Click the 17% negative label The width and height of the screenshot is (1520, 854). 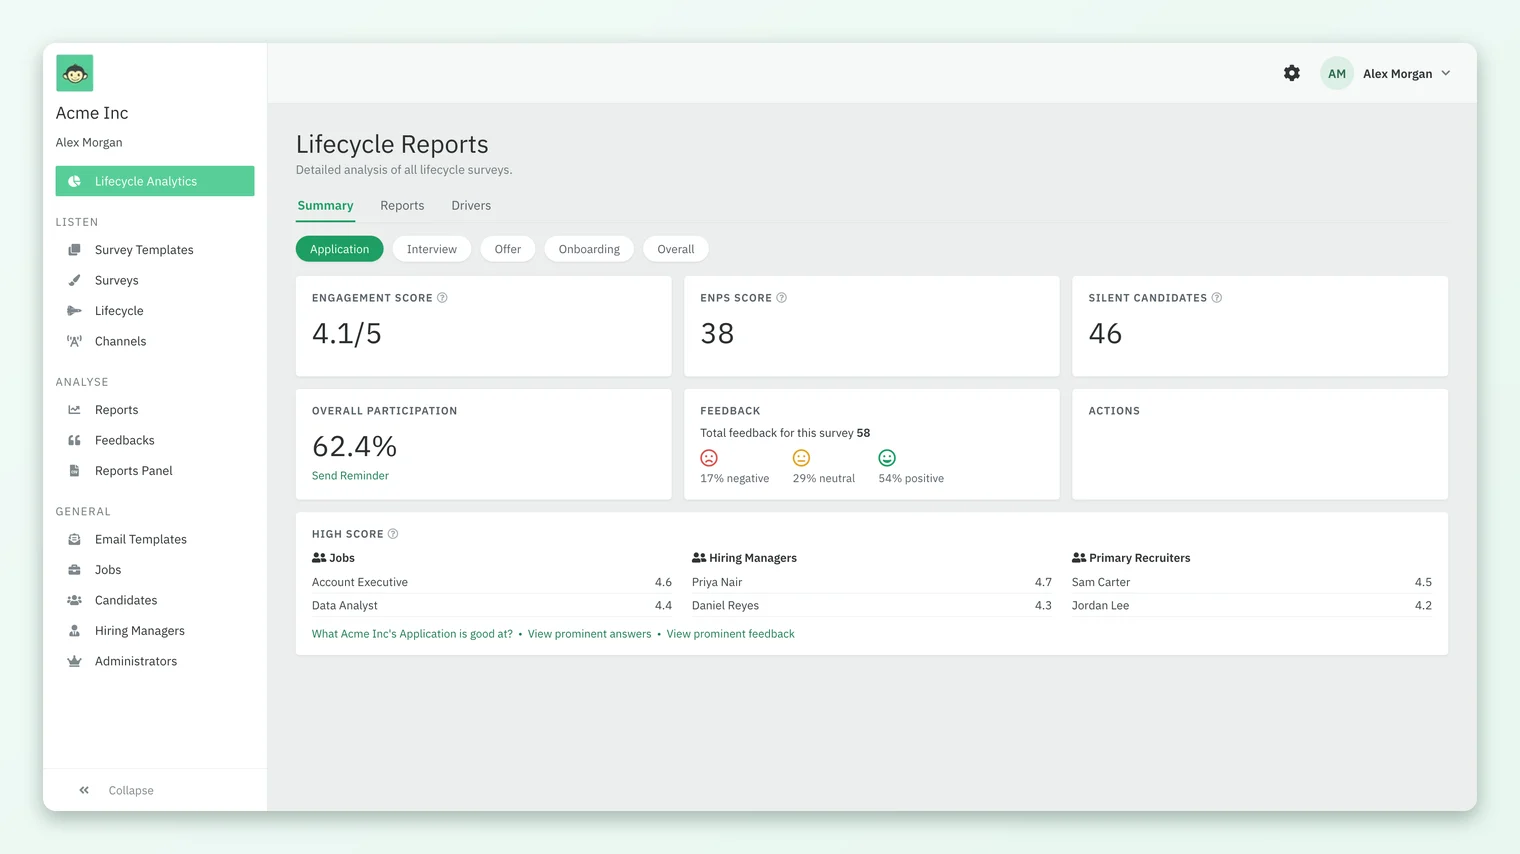[735, 479]
